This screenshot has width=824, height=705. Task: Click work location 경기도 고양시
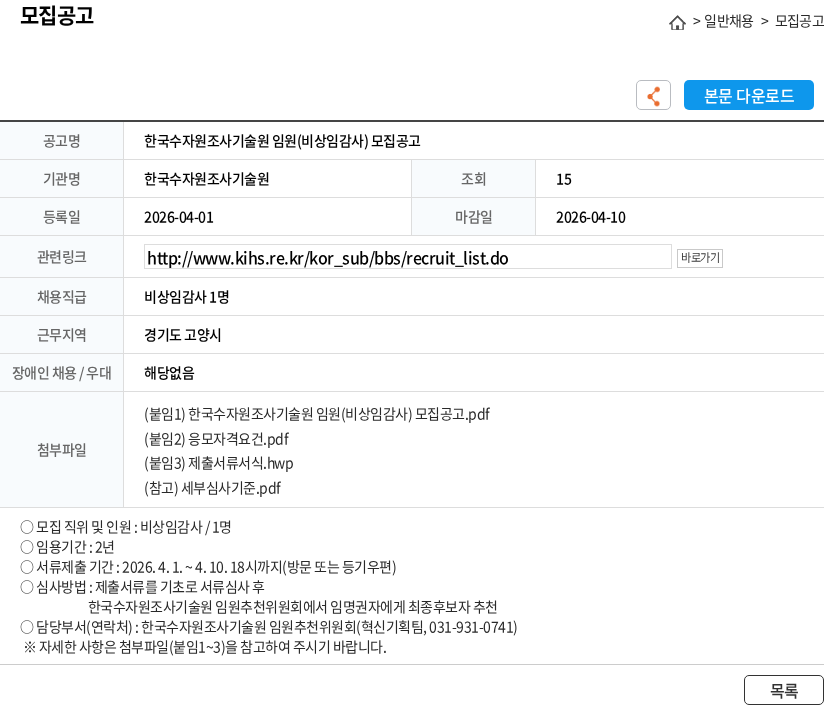point(182,335)
